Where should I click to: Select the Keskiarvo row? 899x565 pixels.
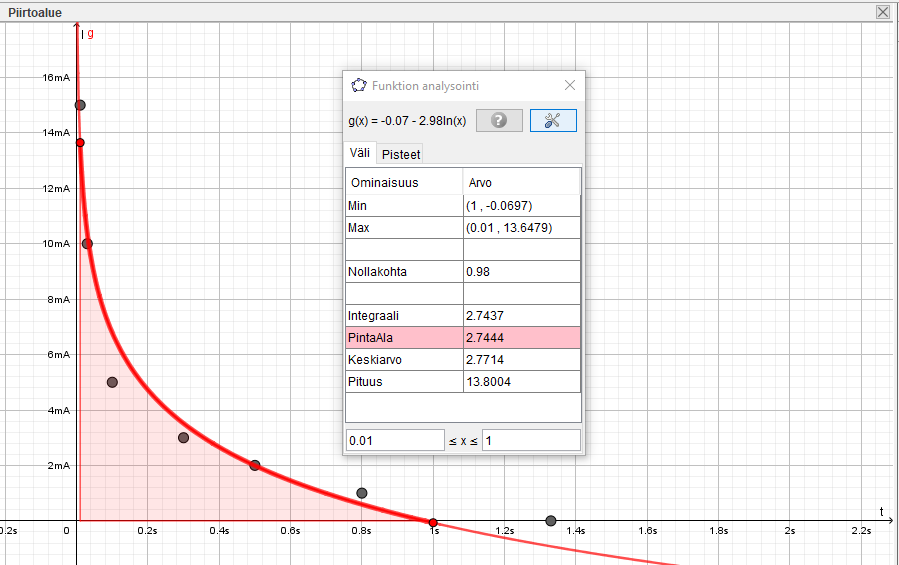(x=462, y=360)
